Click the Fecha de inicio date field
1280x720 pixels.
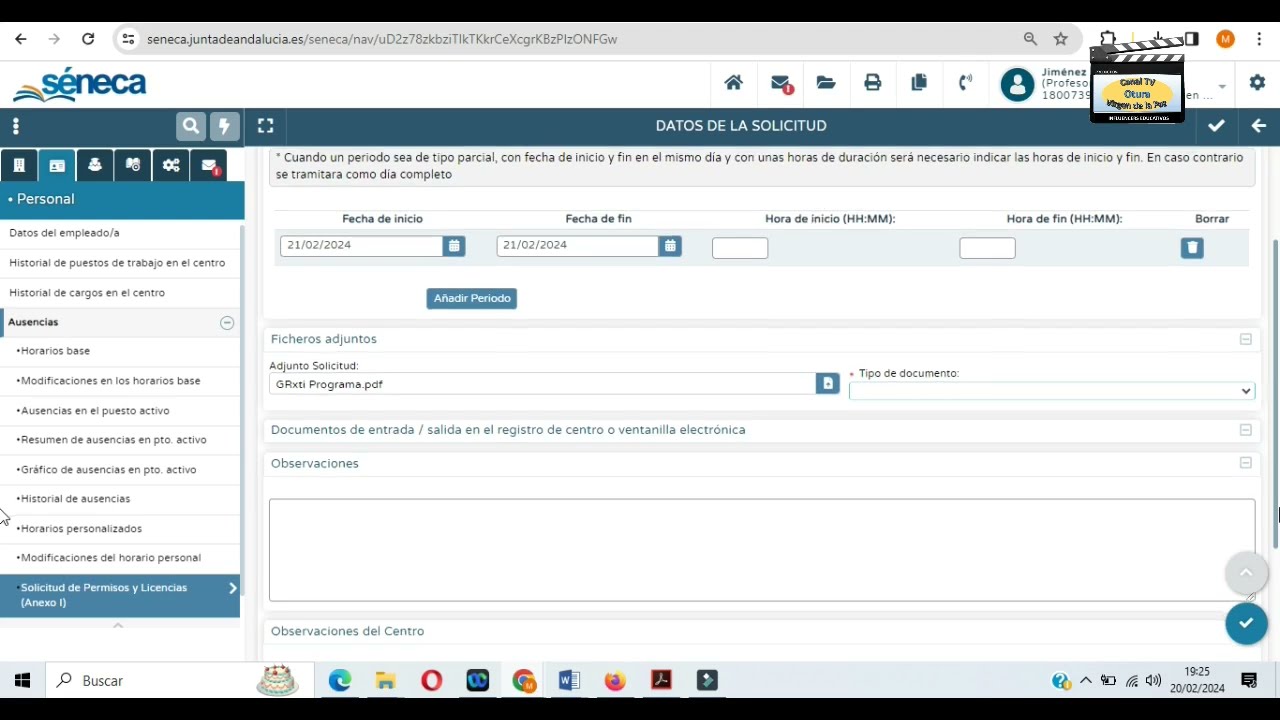(x=362, y=246)
